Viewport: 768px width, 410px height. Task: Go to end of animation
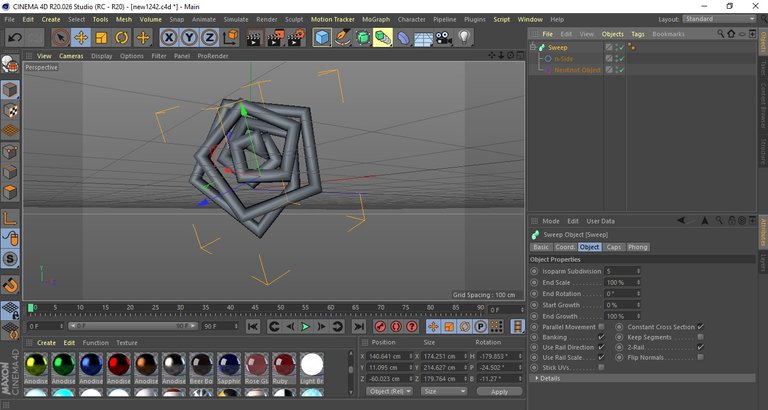click(359, 327)
